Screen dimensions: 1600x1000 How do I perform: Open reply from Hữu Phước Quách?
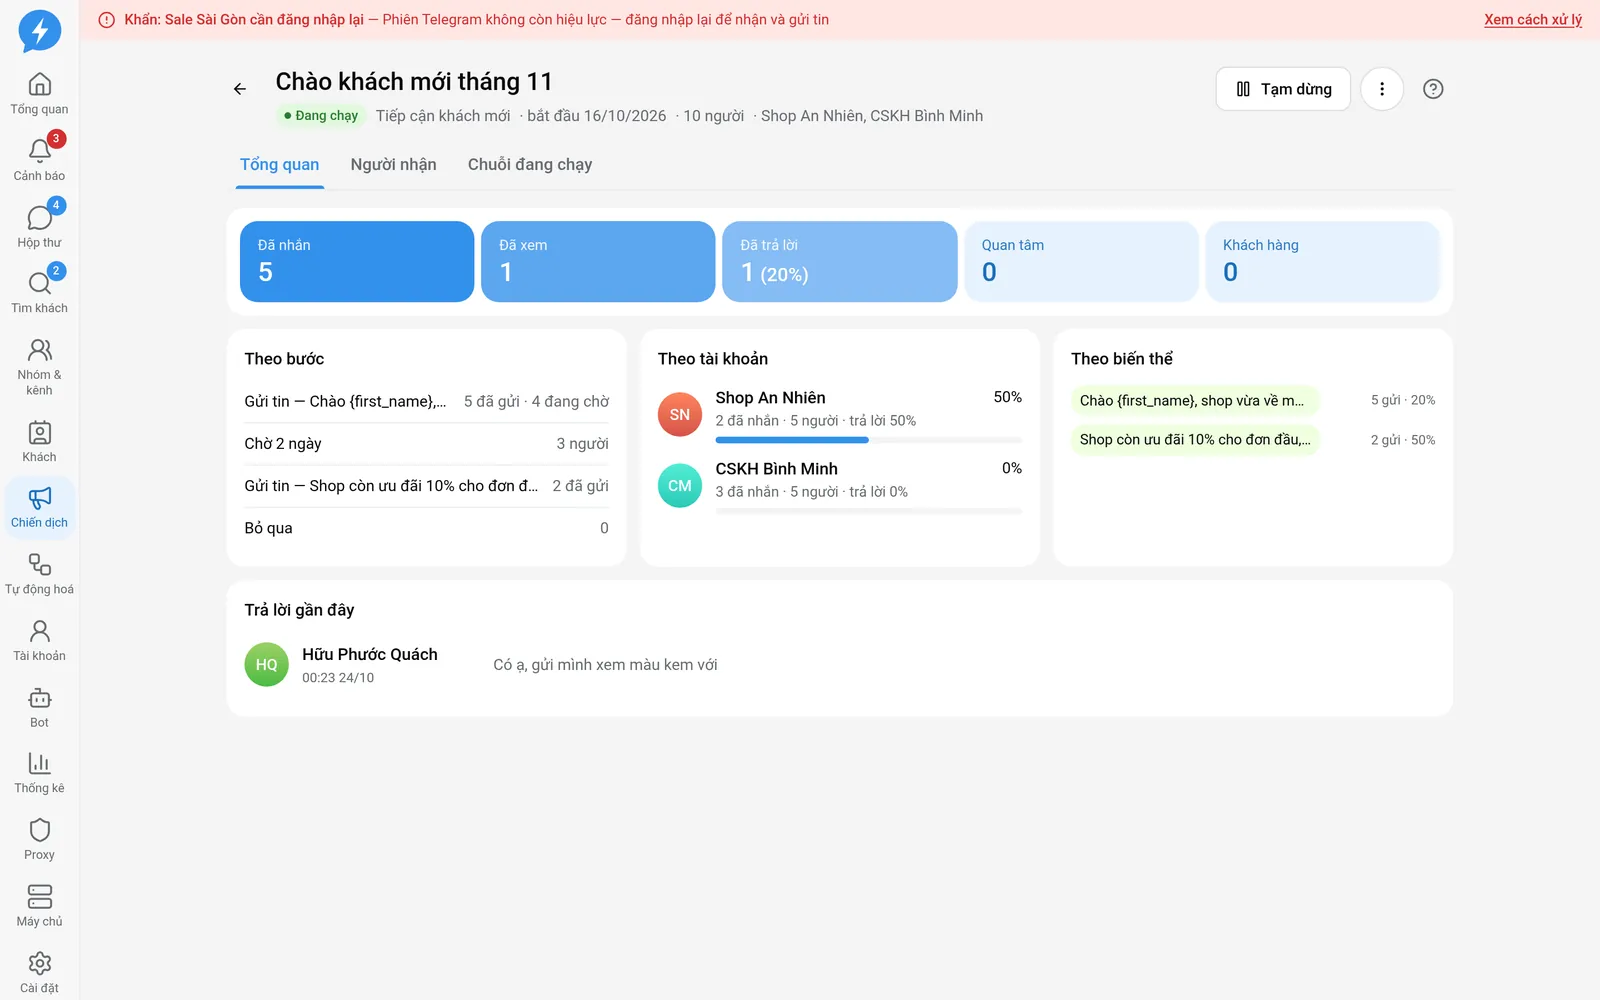(x=840, y=665)
